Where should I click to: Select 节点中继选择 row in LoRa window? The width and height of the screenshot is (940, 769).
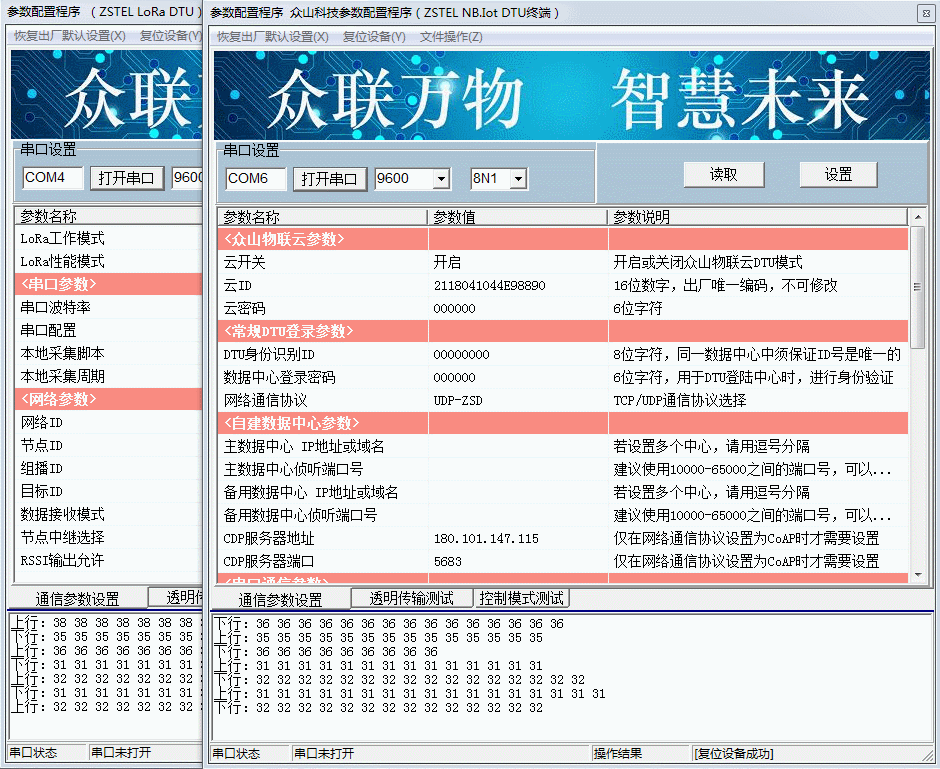pyautogui.click(x=109, y=537)
